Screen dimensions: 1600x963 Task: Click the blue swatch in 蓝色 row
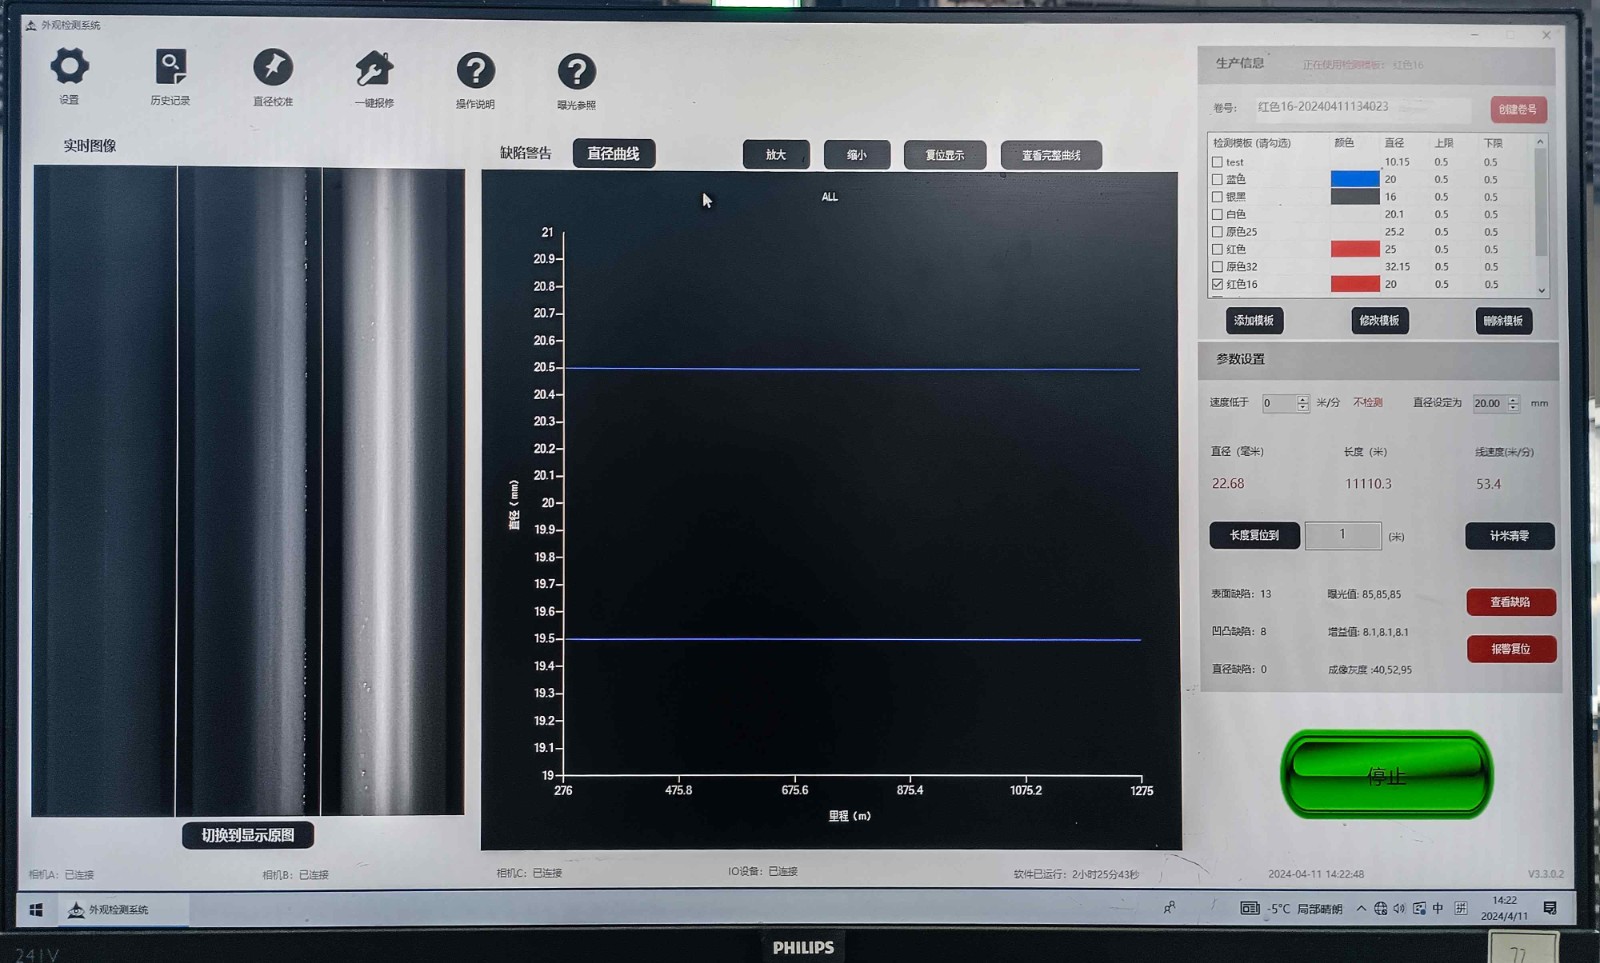click(x=1355, y=179)
